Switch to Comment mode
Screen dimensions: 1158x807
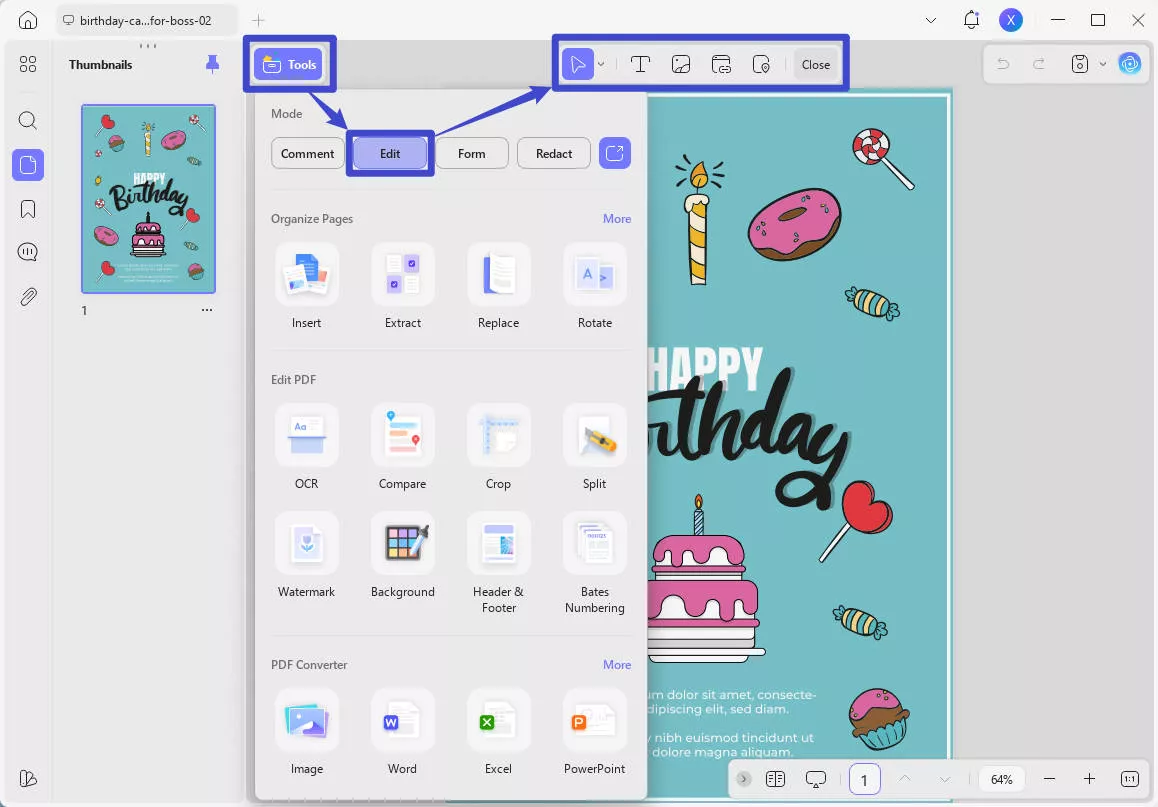coord(307,153)
